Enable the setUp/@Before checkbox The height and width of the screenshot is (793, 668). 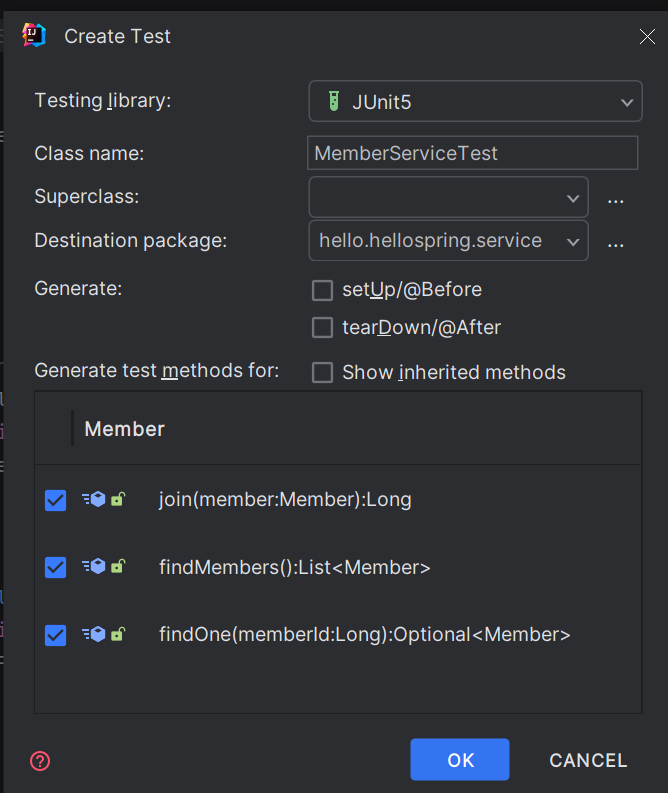click(x=322, y=290)
